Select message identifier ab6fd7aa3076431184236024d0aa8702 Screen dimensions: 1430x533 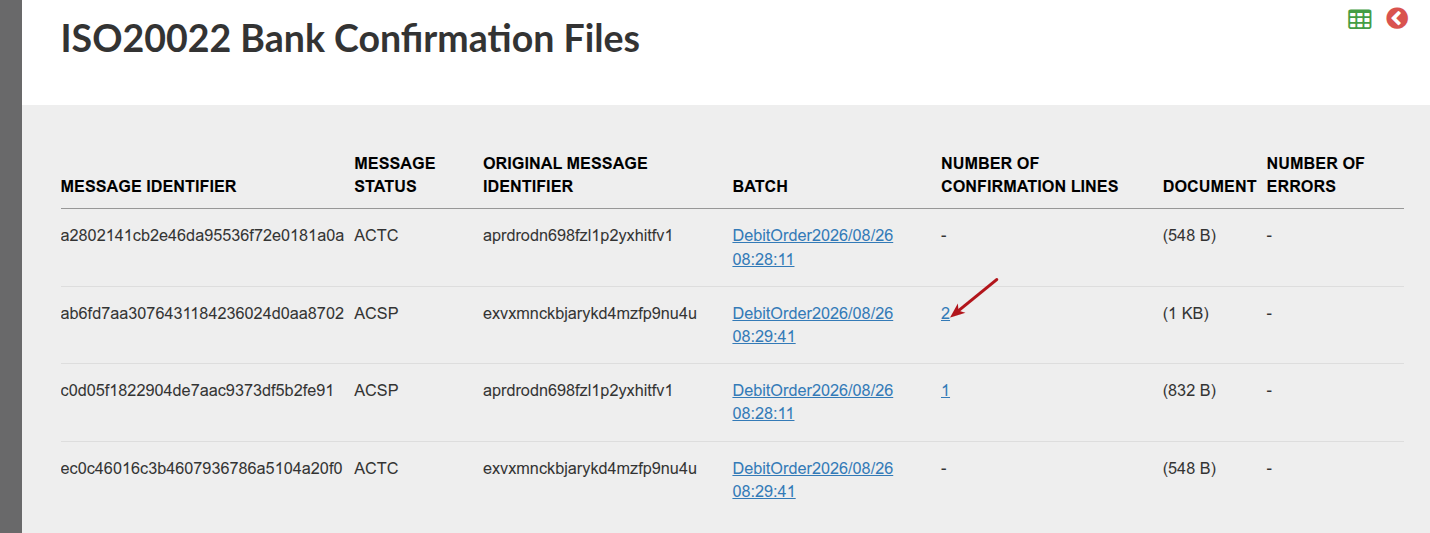point(202,313)
